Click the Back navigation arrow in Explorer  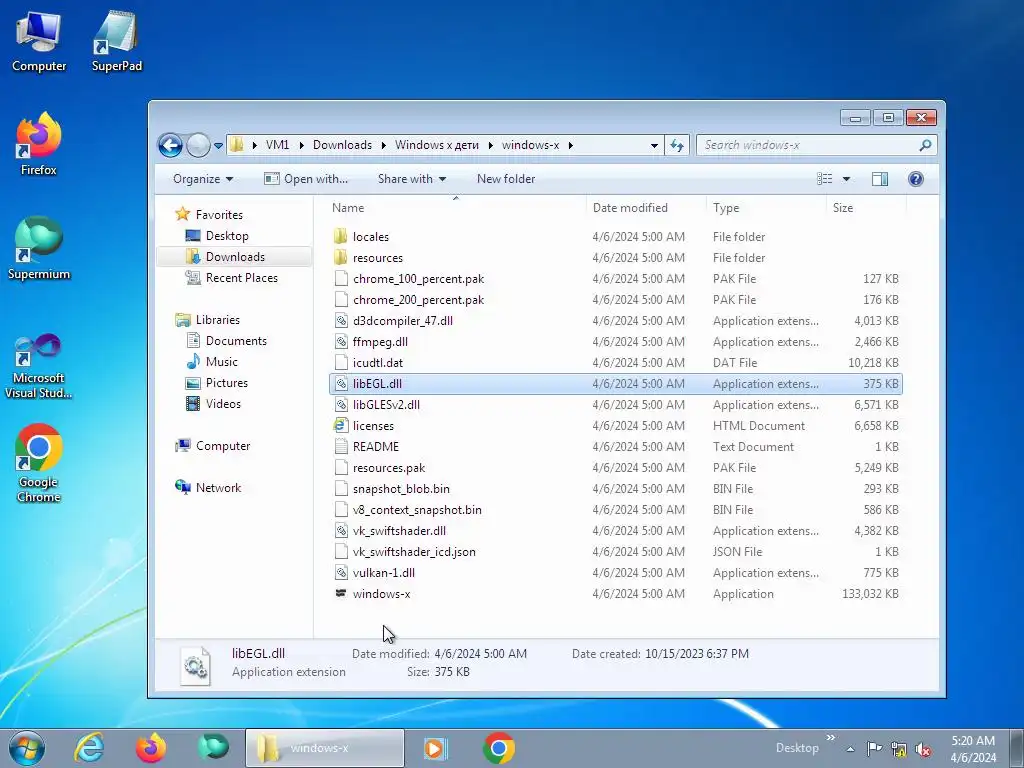170,145
